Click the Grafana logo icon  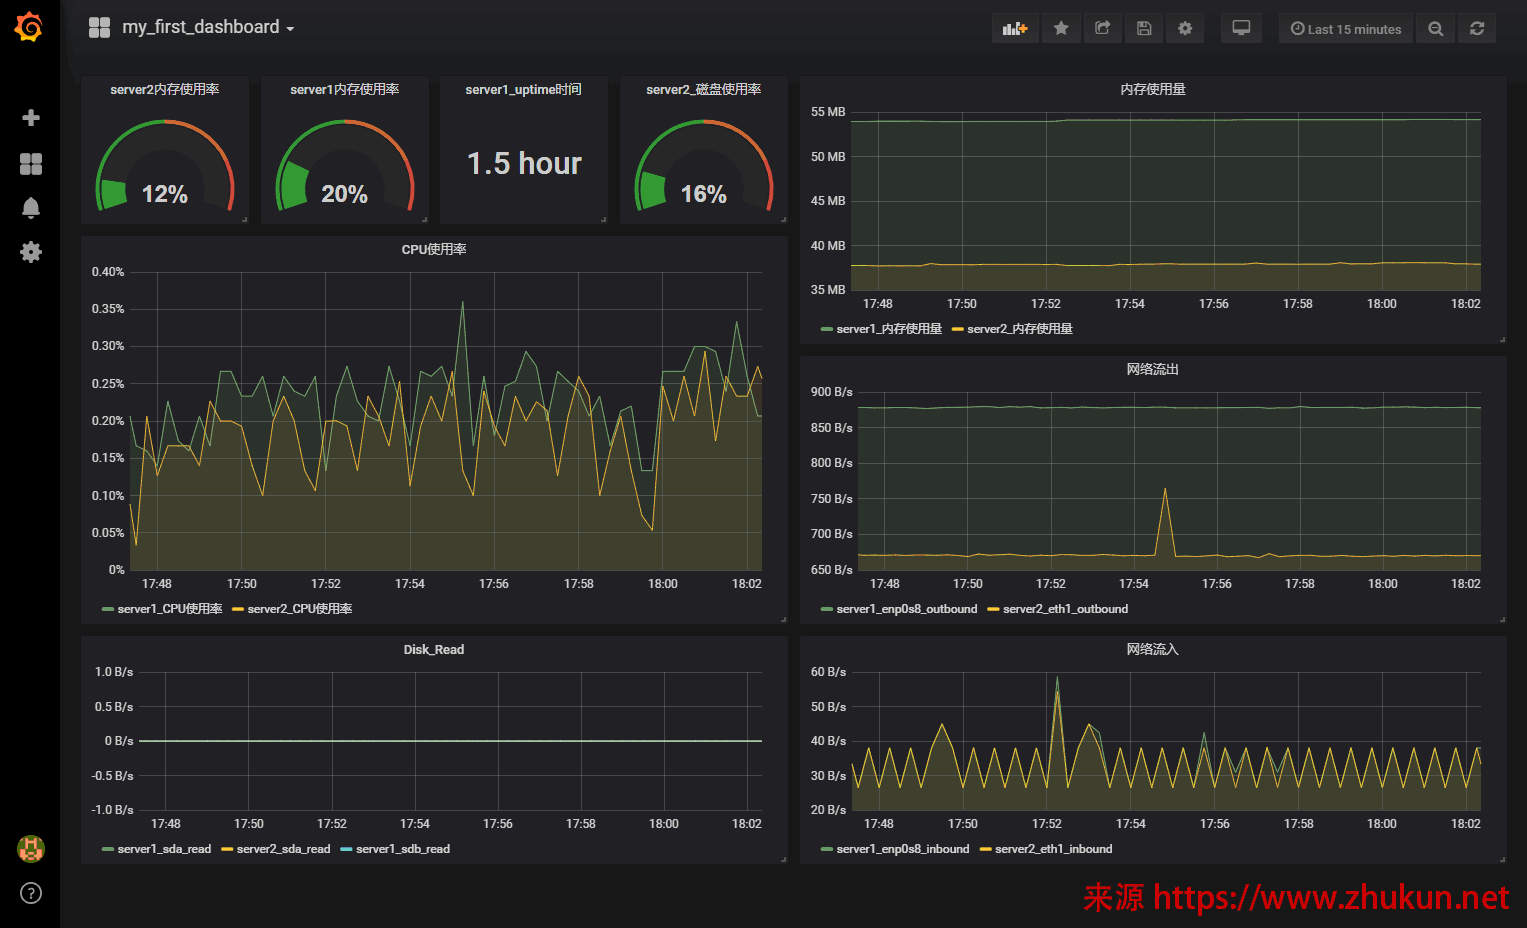click(x=29, y=27)
